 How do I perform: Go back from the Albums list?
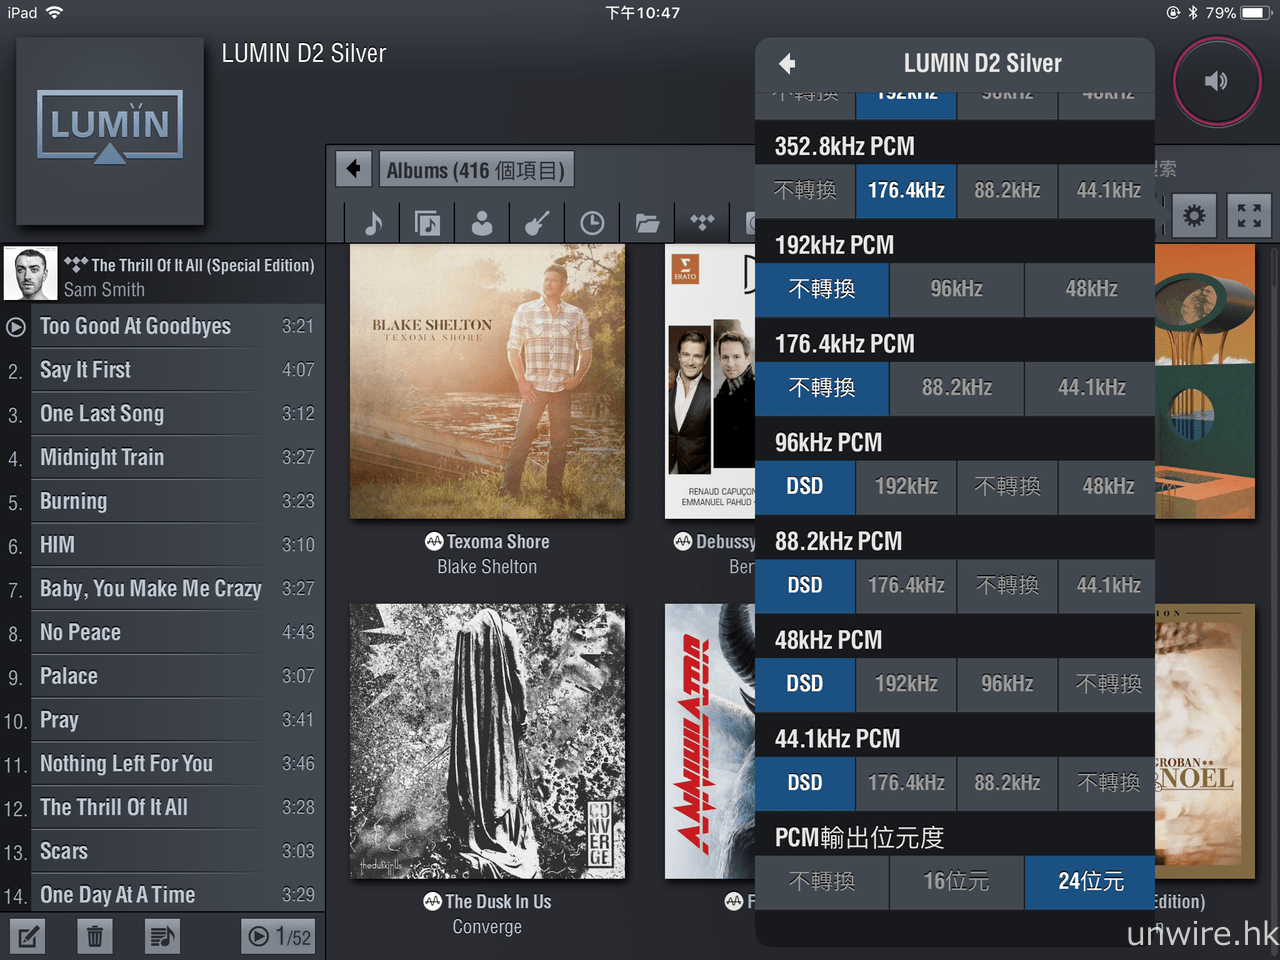coord(354,169)
